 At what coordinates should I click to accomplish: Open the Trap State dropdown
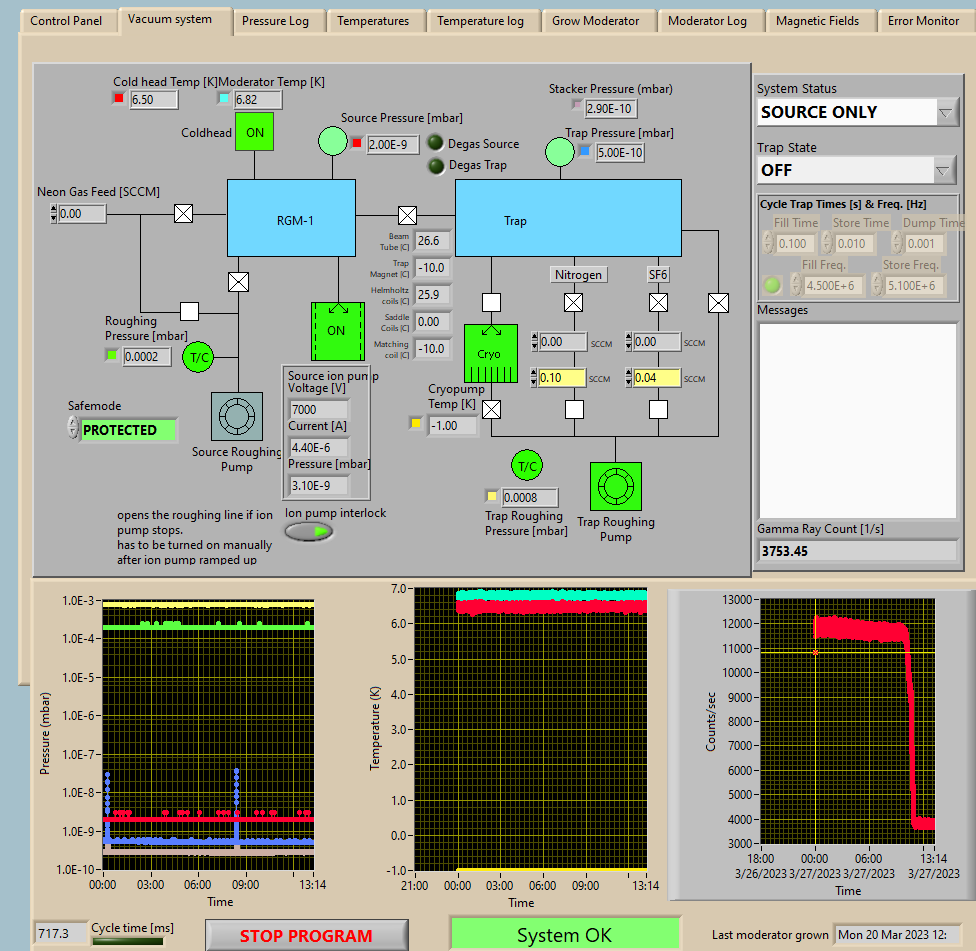point(944,171)
